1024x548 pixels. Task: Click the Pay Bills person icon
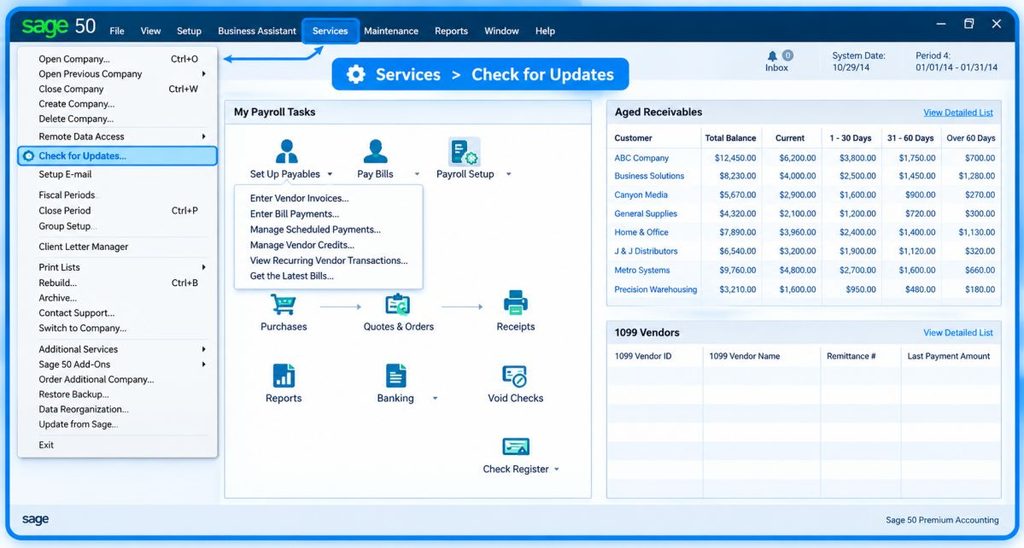(x=375, y=151)
